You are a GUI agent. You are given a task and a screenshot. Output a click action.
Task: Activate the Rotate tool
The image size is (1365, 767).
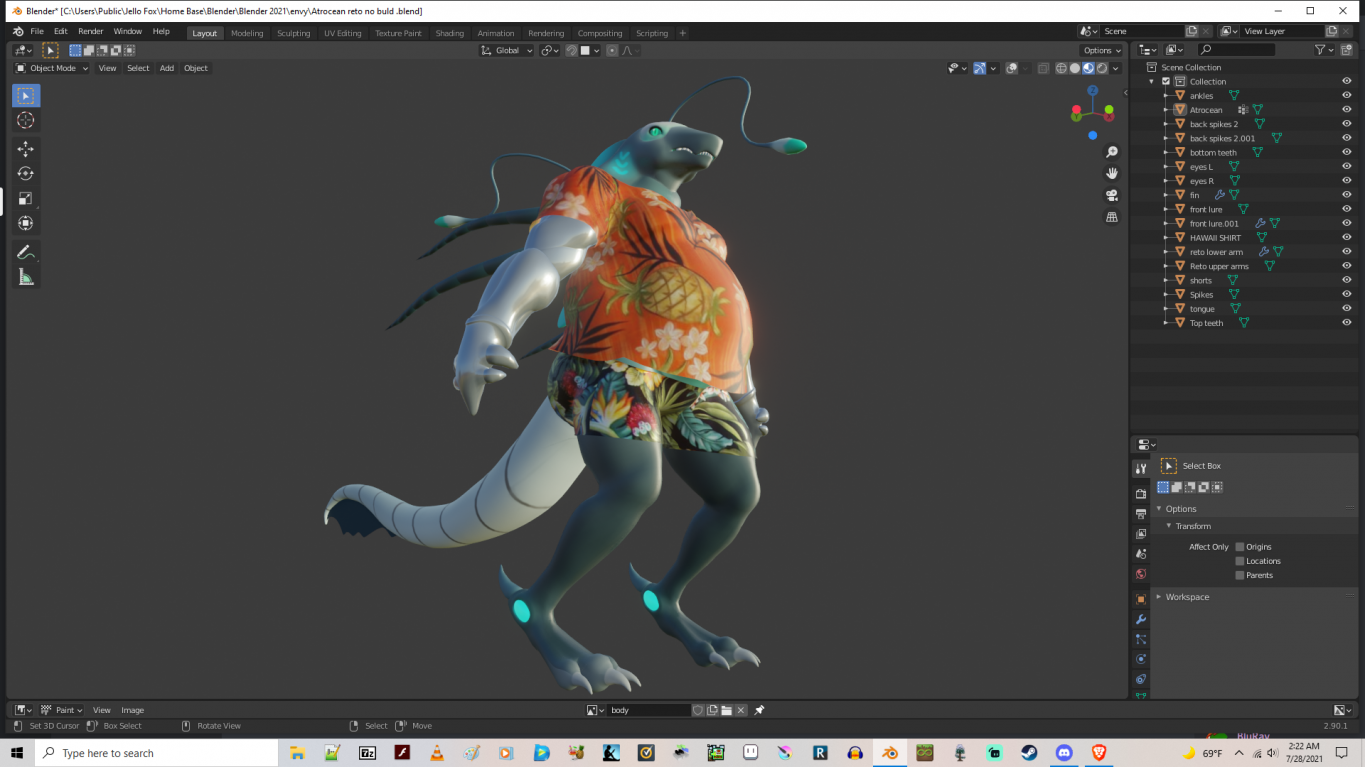tap(26, 174)
